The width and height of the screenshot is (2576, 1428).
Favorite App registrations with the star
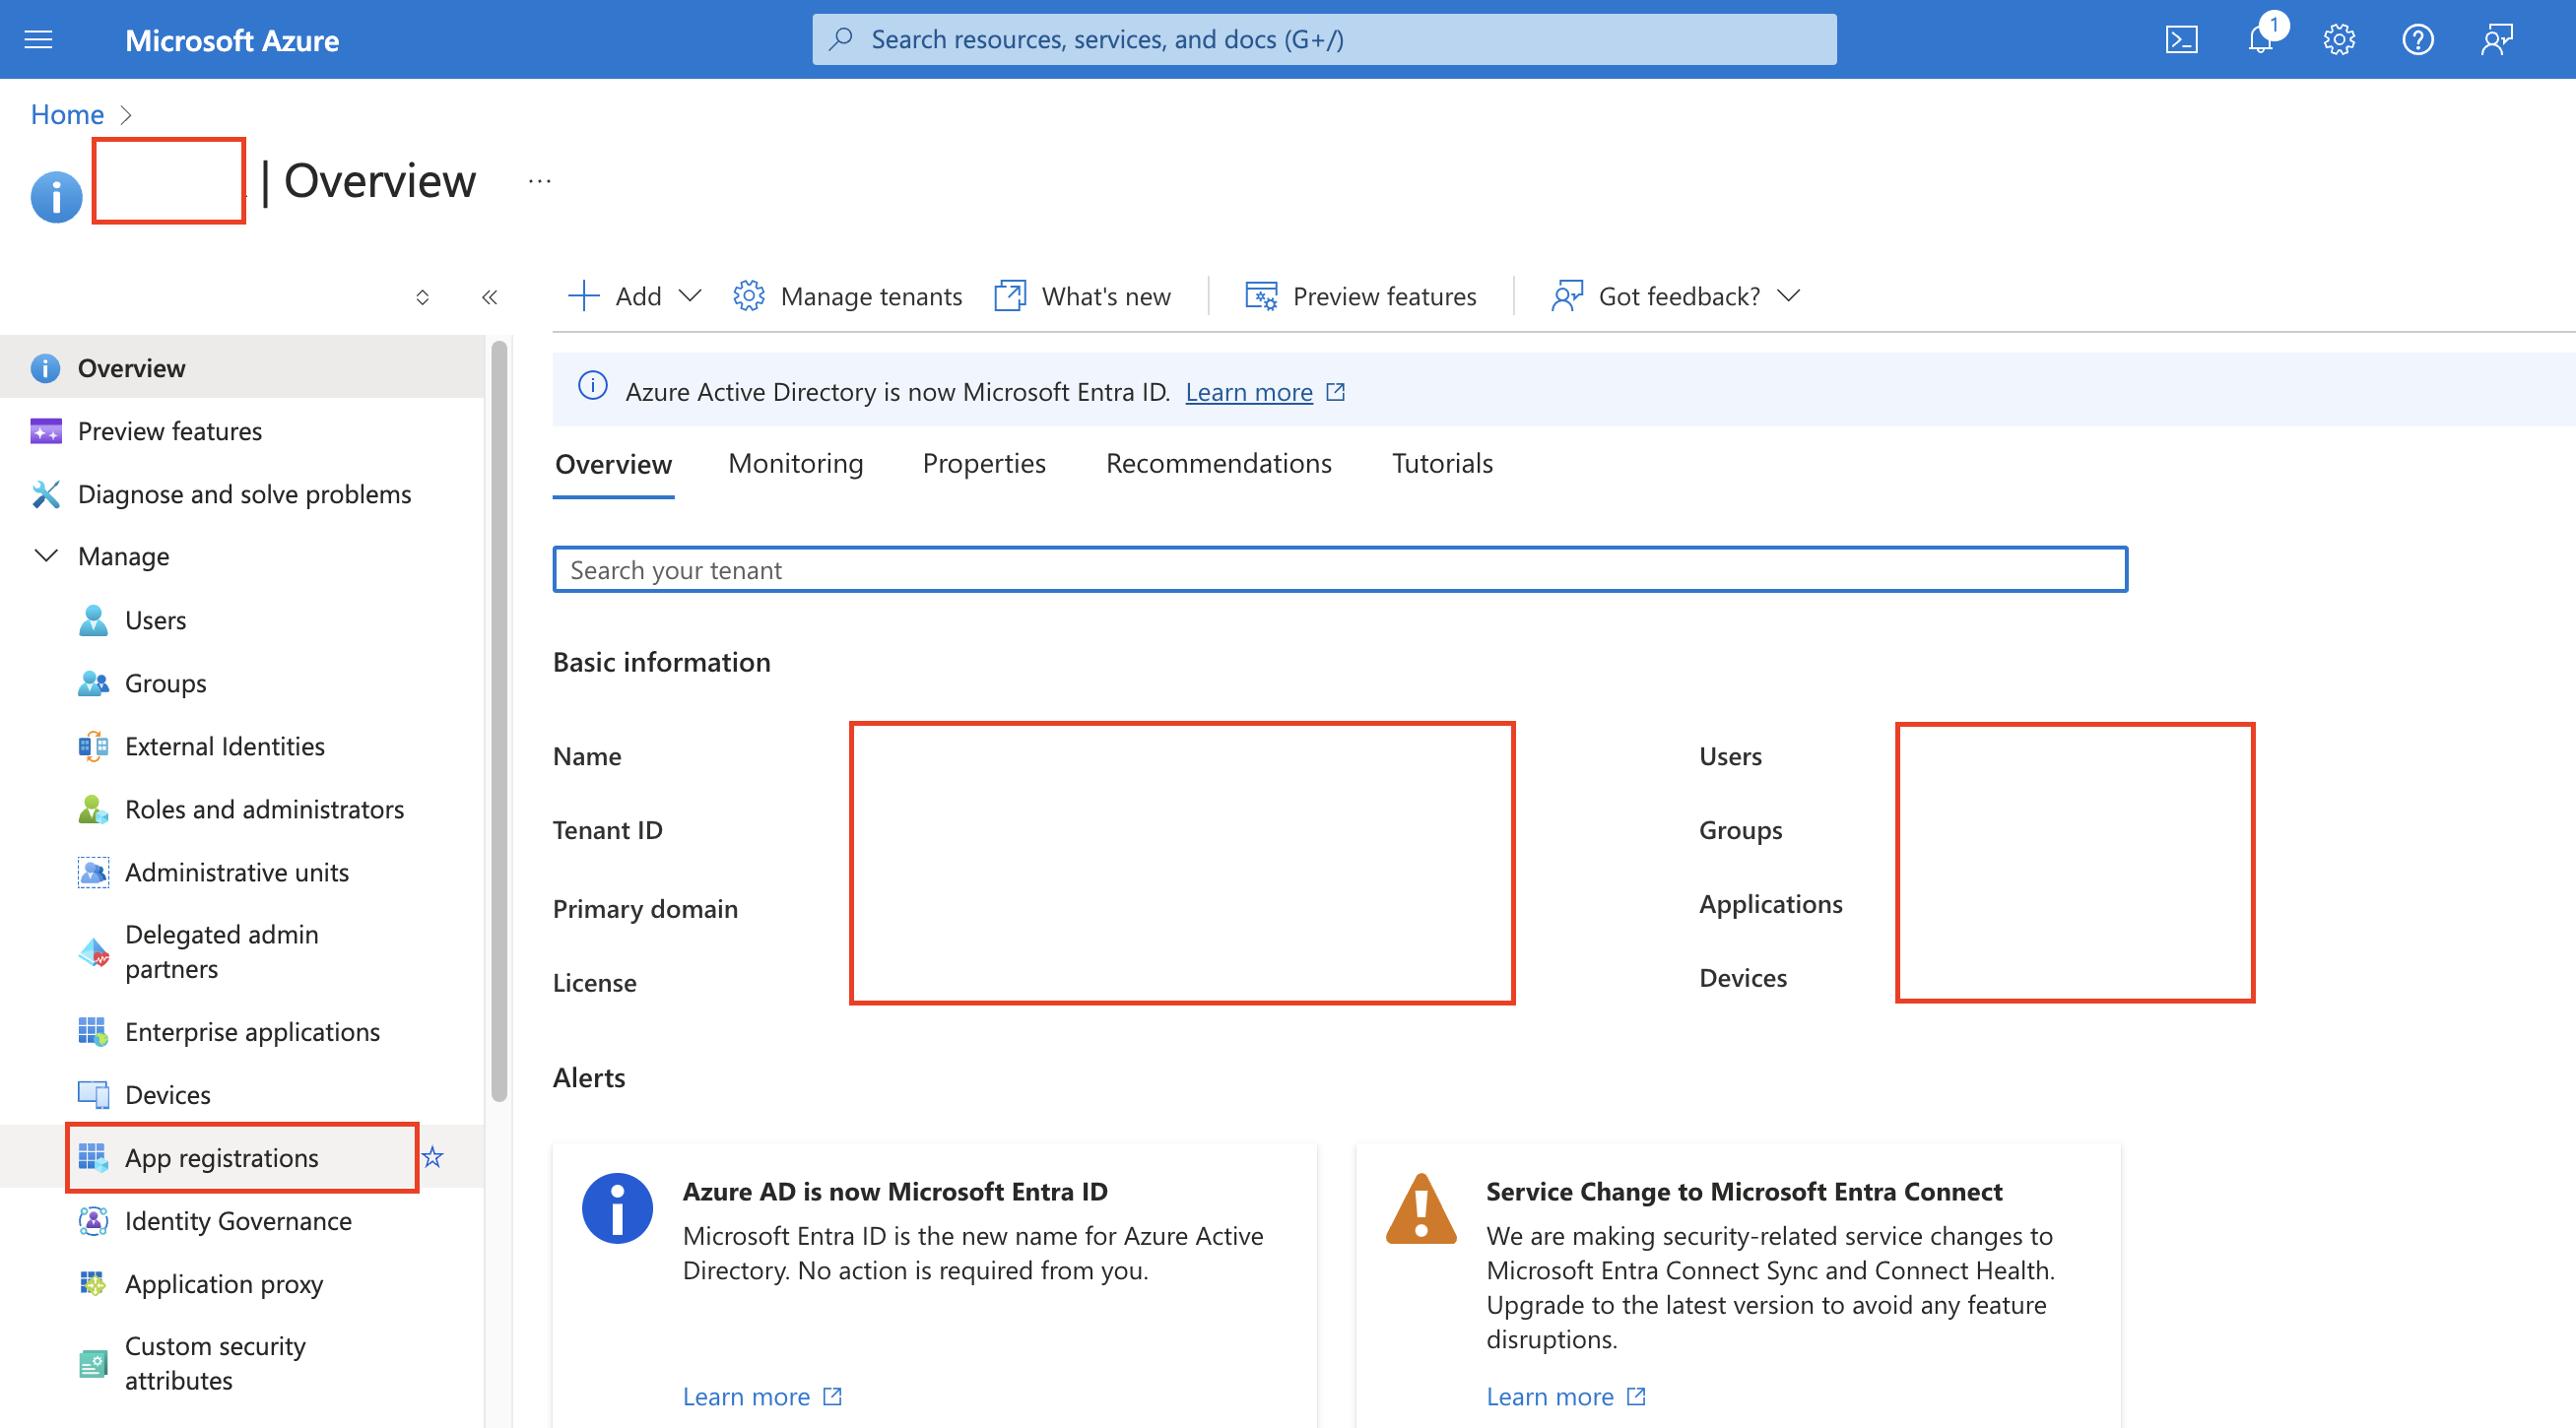coord(432,1157)
